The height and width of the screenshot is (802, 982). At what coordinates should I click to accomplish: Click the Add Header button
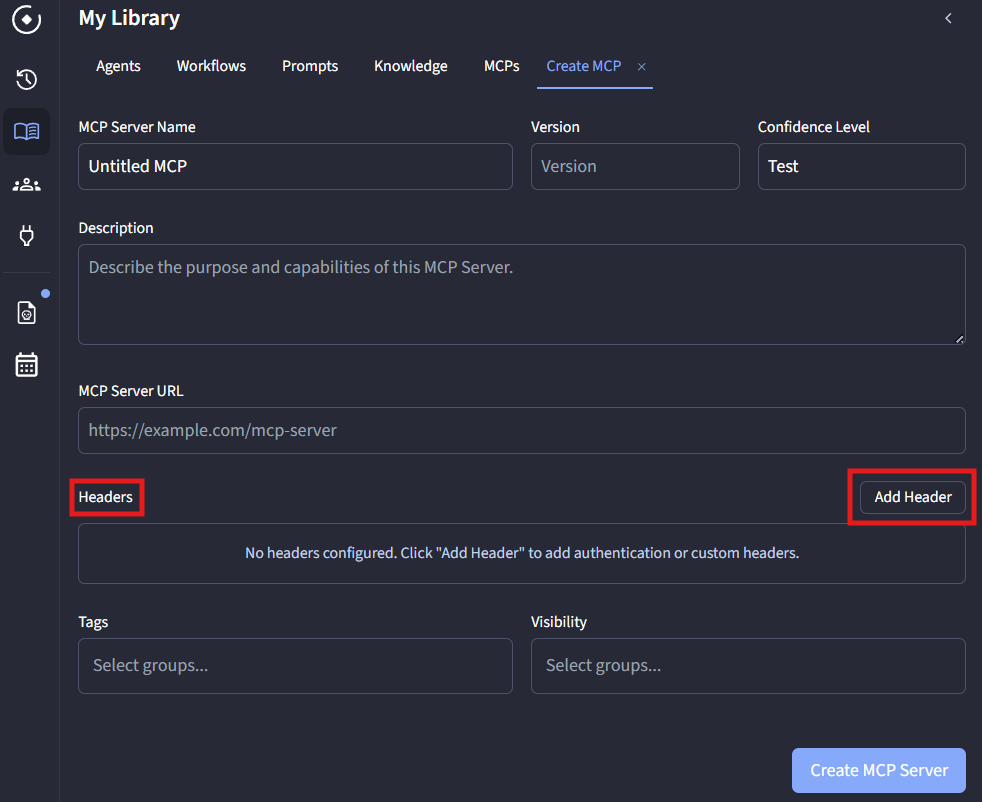click(912, 497)
